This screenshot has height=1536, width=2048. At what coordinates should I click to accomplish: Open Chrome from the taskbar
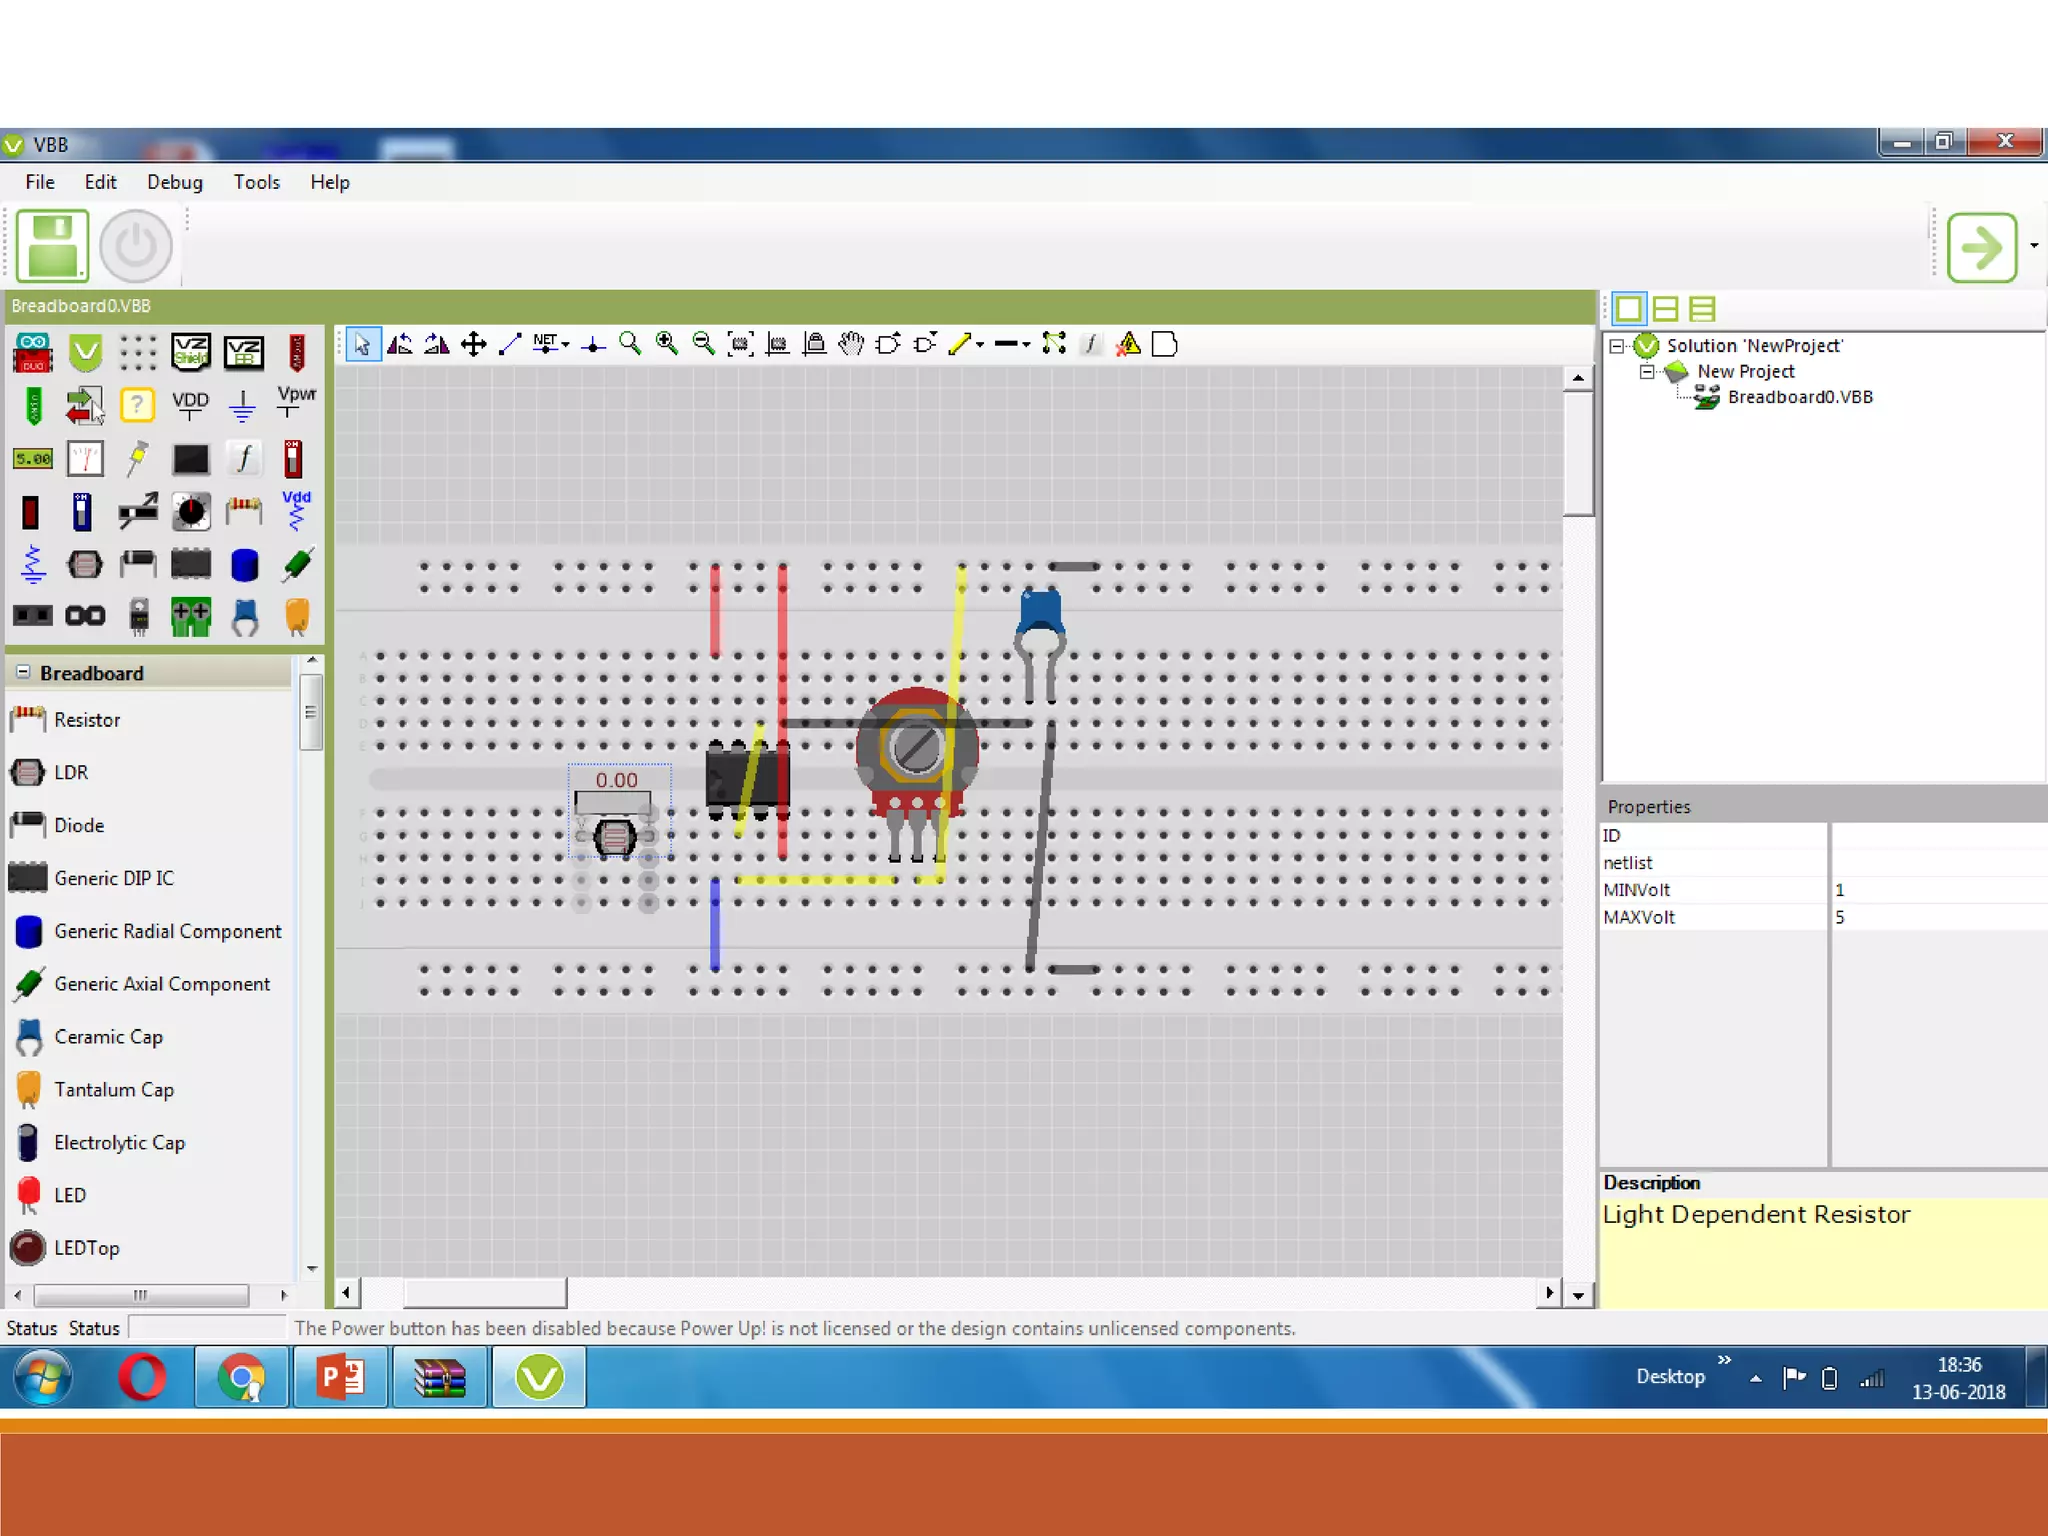[242, 1378]
